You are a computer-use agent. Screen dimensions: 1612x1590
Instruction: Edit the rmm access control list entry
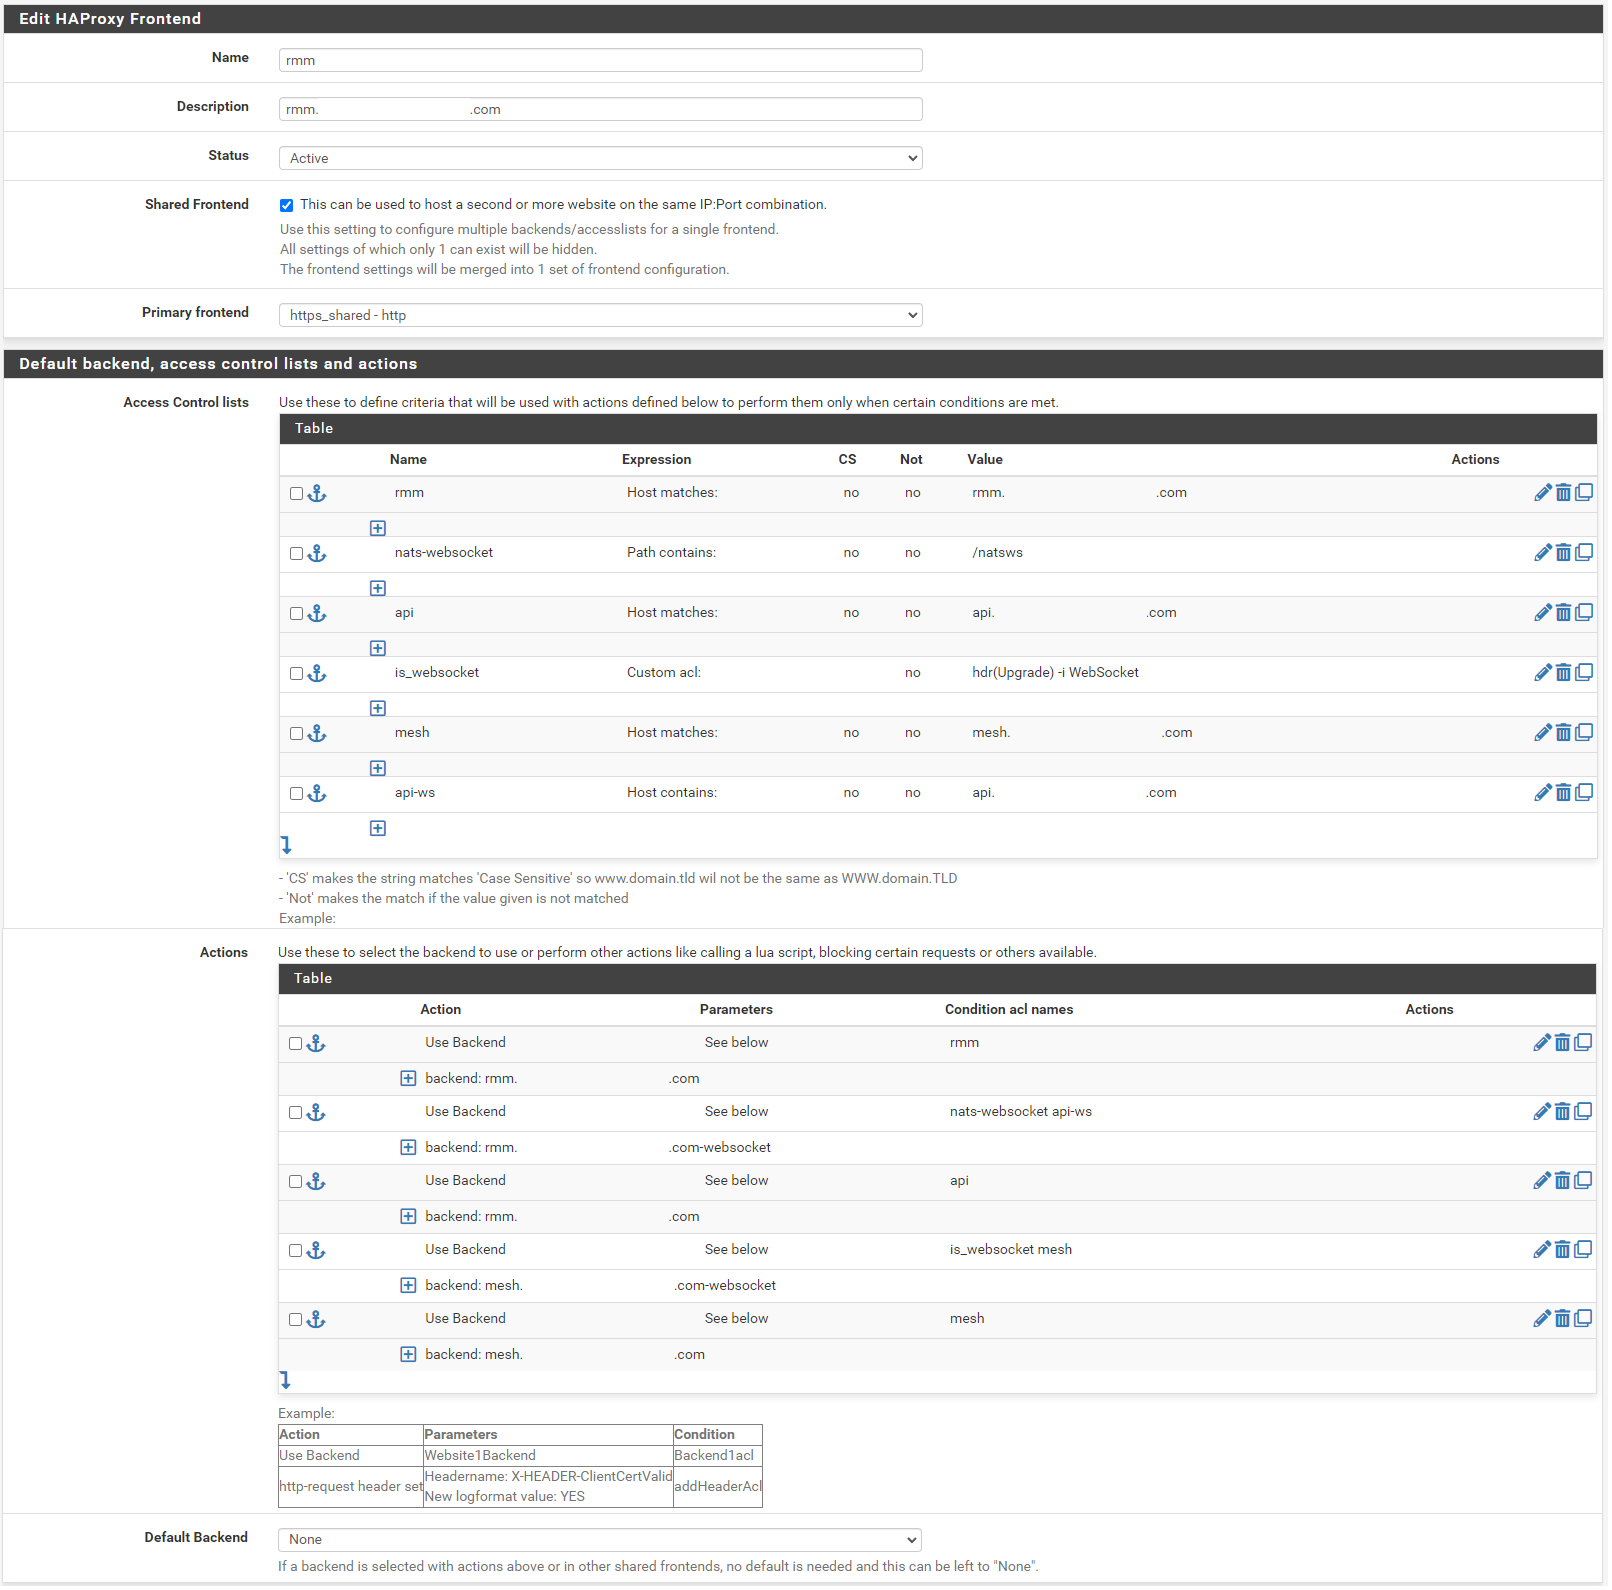pos(1543,493)
